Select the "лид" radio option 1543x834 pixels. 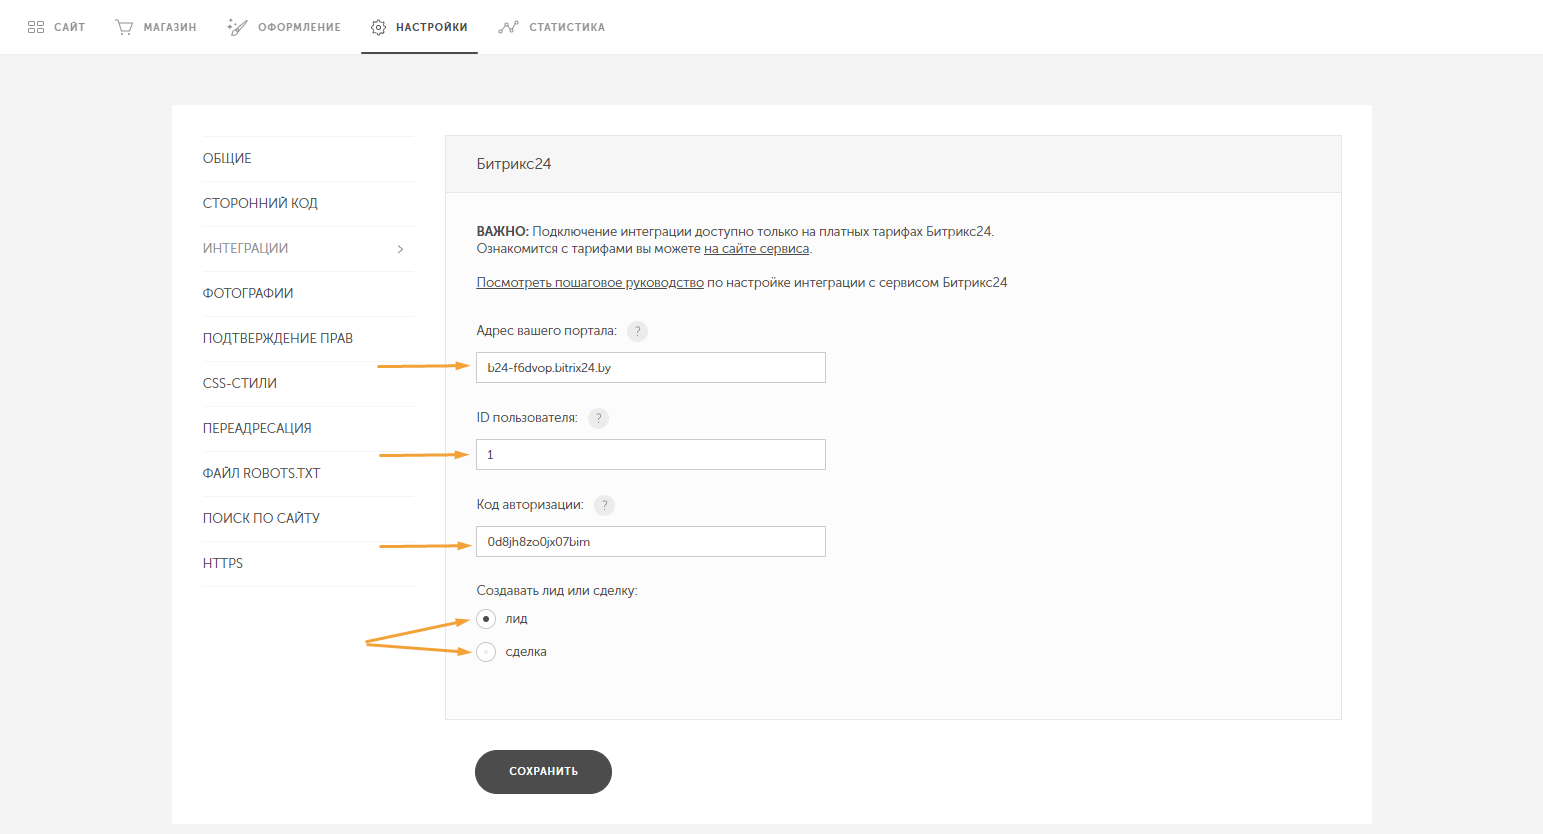(486, 619)
